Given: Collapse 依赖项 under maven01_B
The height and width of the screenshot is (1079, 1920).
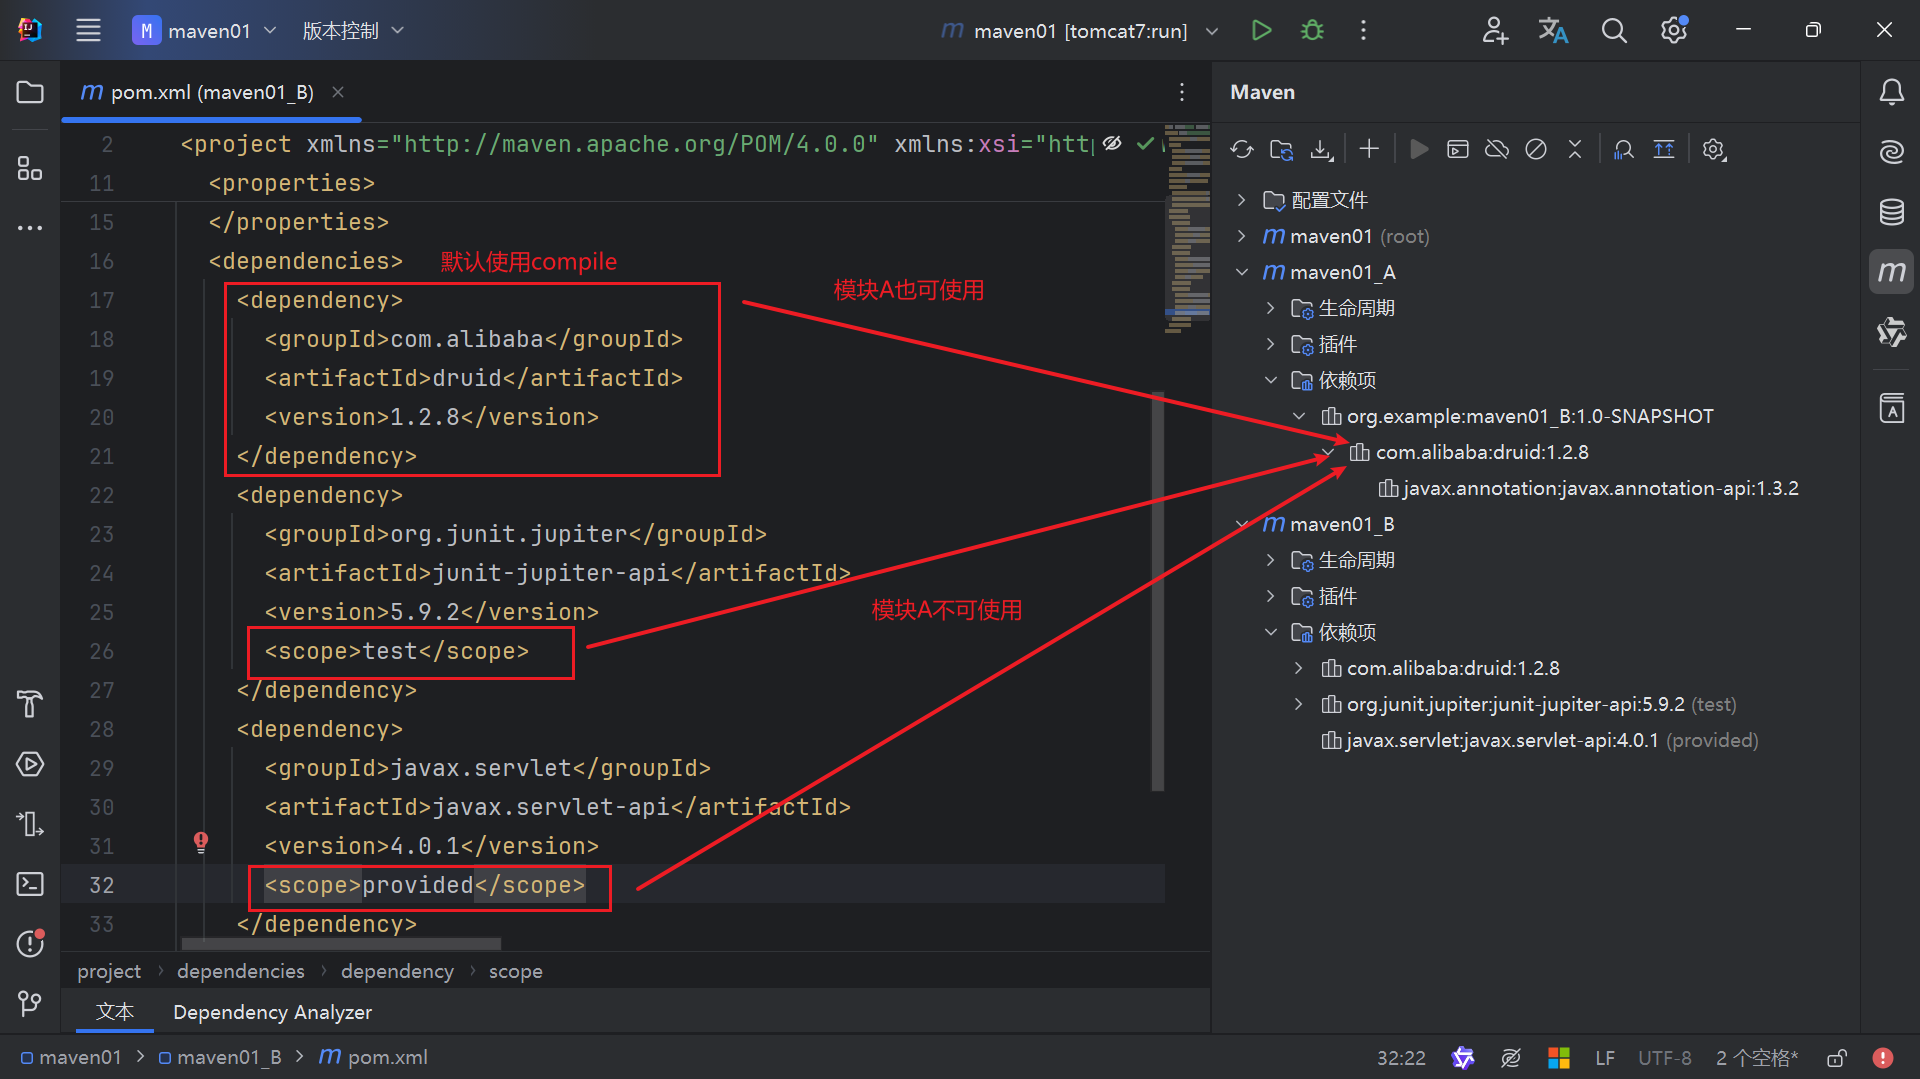Looking at the screenshot, I should coord(1270,632).
